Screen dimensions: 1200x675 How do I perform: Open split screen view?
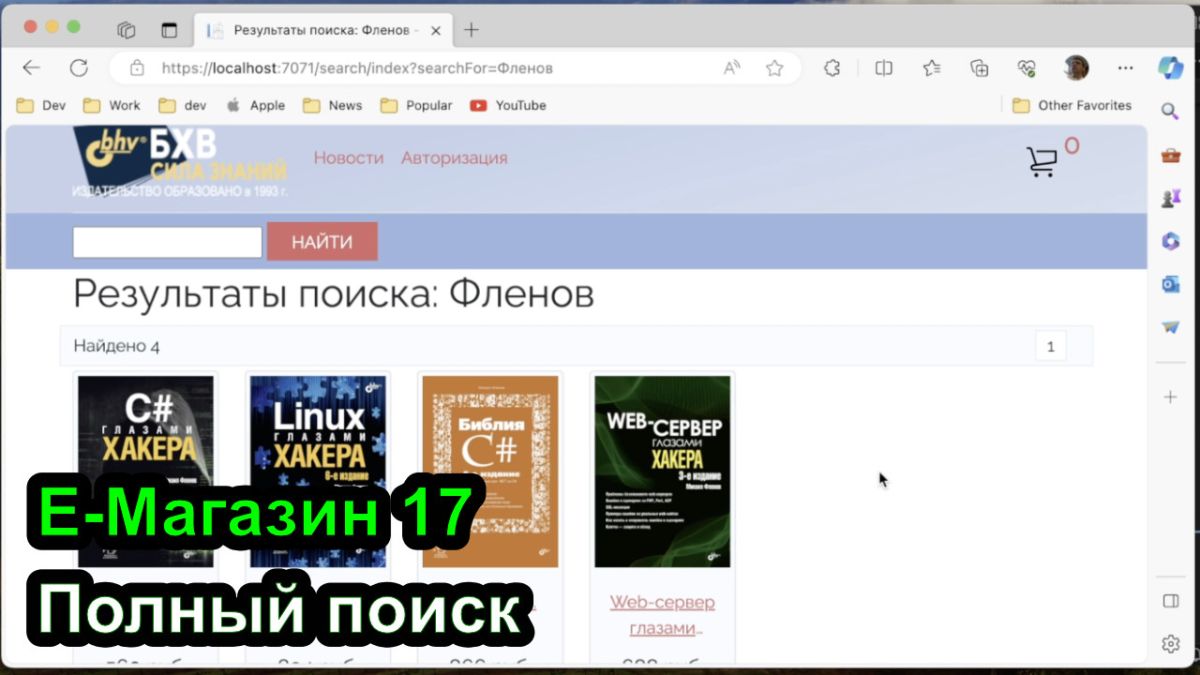[x=884, y=68]
